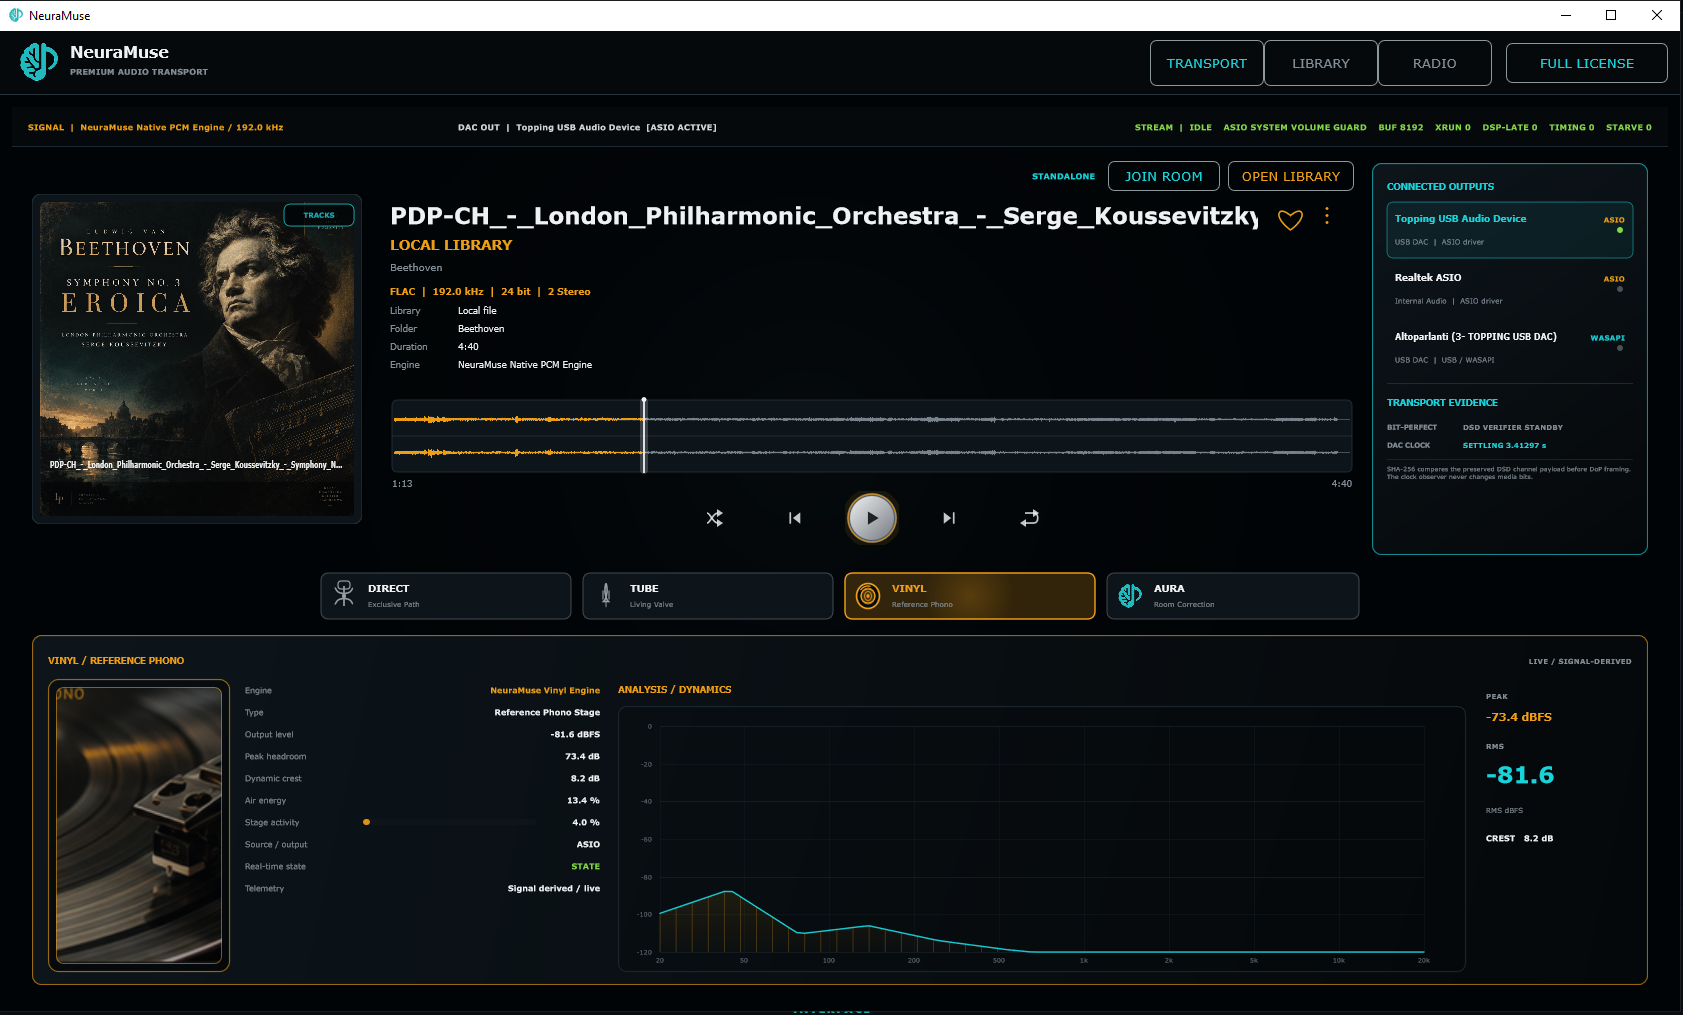Click the NeuraMuse Vinyl Engine value
Screen dimensions: 1683x1015
545,691
